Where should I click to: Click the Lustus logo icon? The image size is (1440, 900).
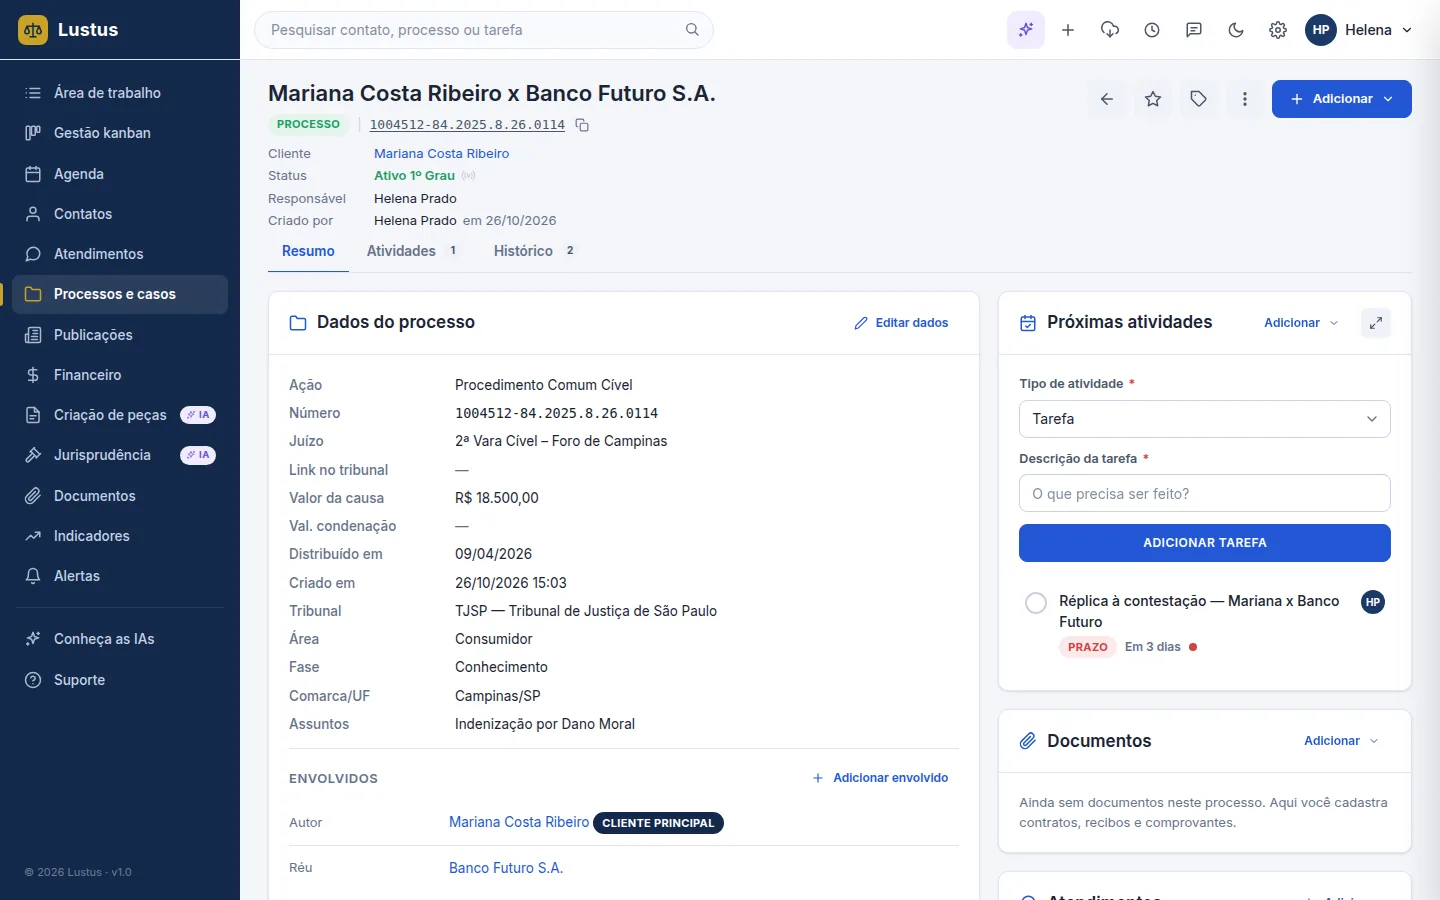coord(33,30)
